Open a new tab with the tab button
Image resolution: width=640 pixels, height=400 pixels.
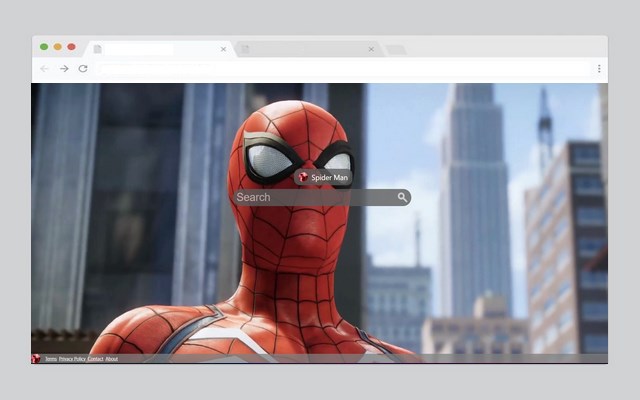396,50
